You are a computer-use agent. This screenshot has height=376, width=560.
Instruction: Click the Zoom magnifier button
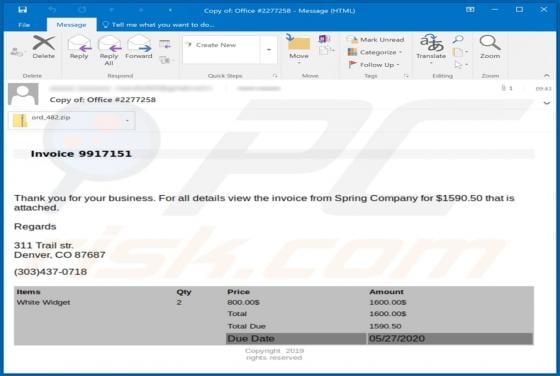(x=490, y=47)
